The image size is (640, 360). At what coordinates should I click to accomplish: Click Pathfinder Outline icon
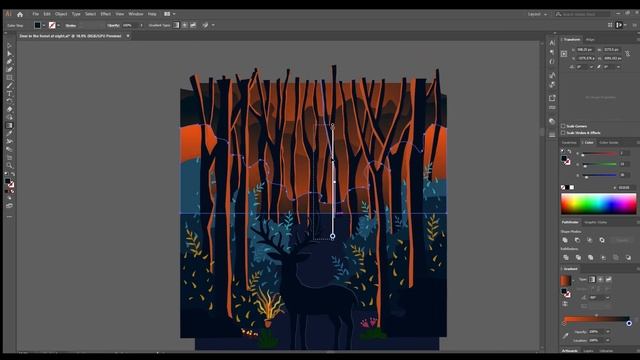(616, 258)
